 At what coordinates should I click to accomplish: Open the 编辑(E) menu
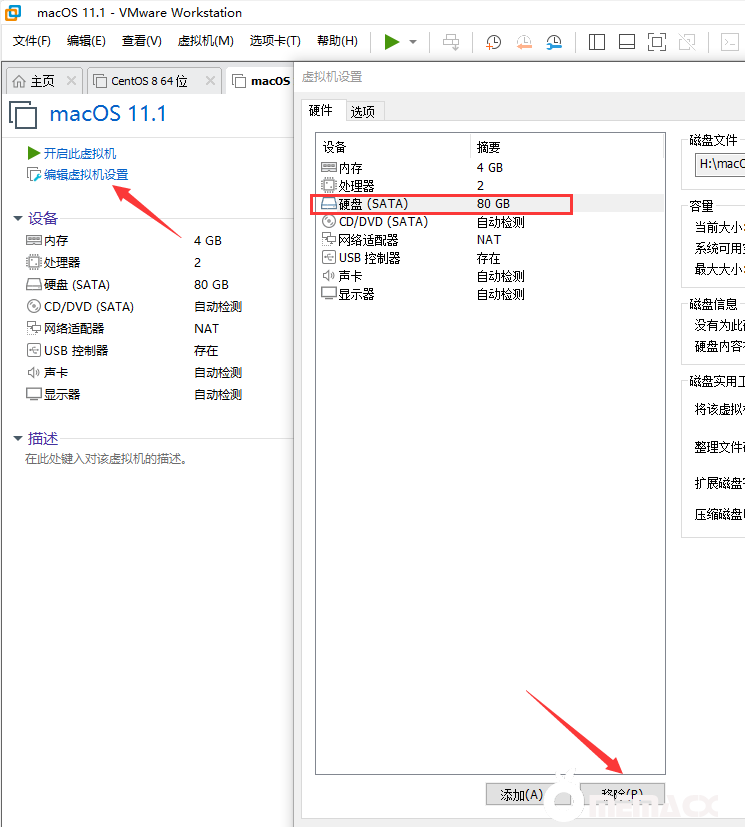(x=86, y=41)
